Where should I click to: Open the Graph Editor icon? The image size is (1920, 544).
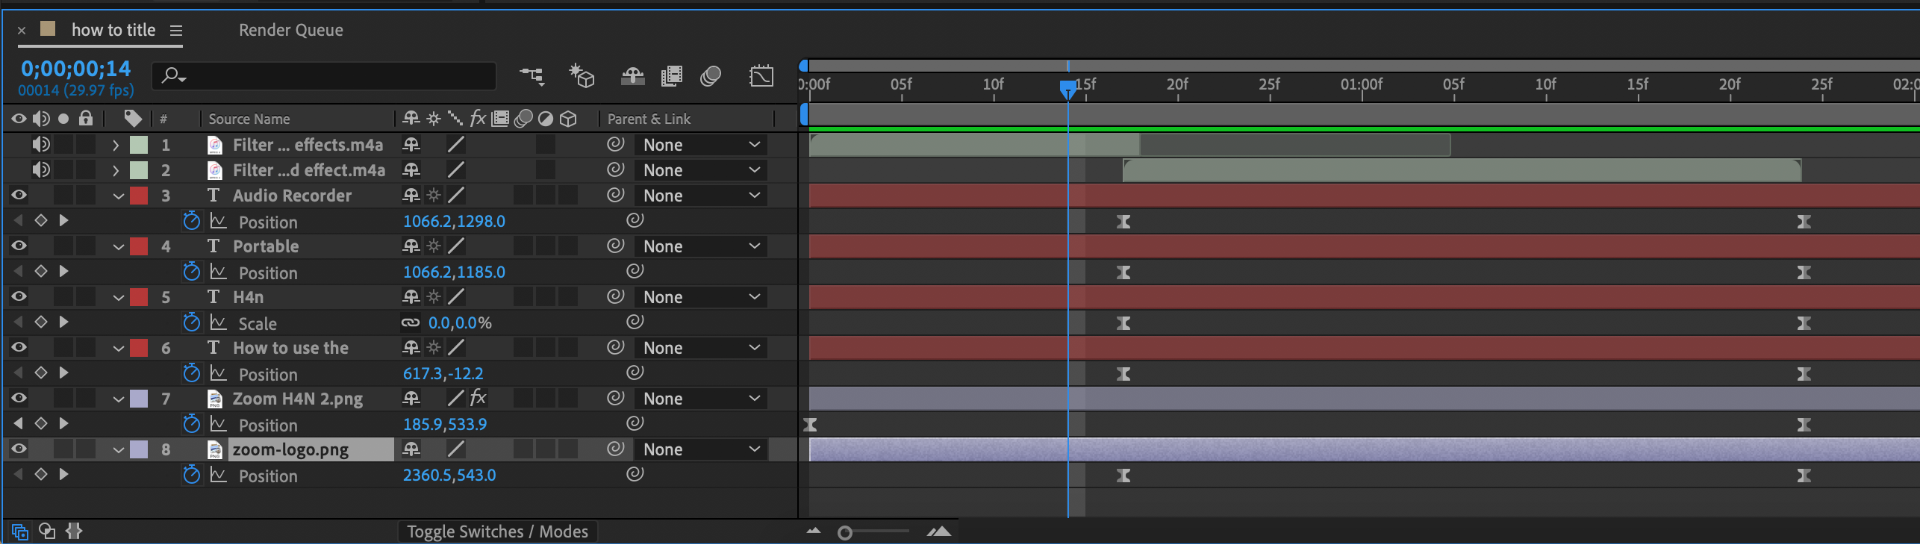click(761, 76)
